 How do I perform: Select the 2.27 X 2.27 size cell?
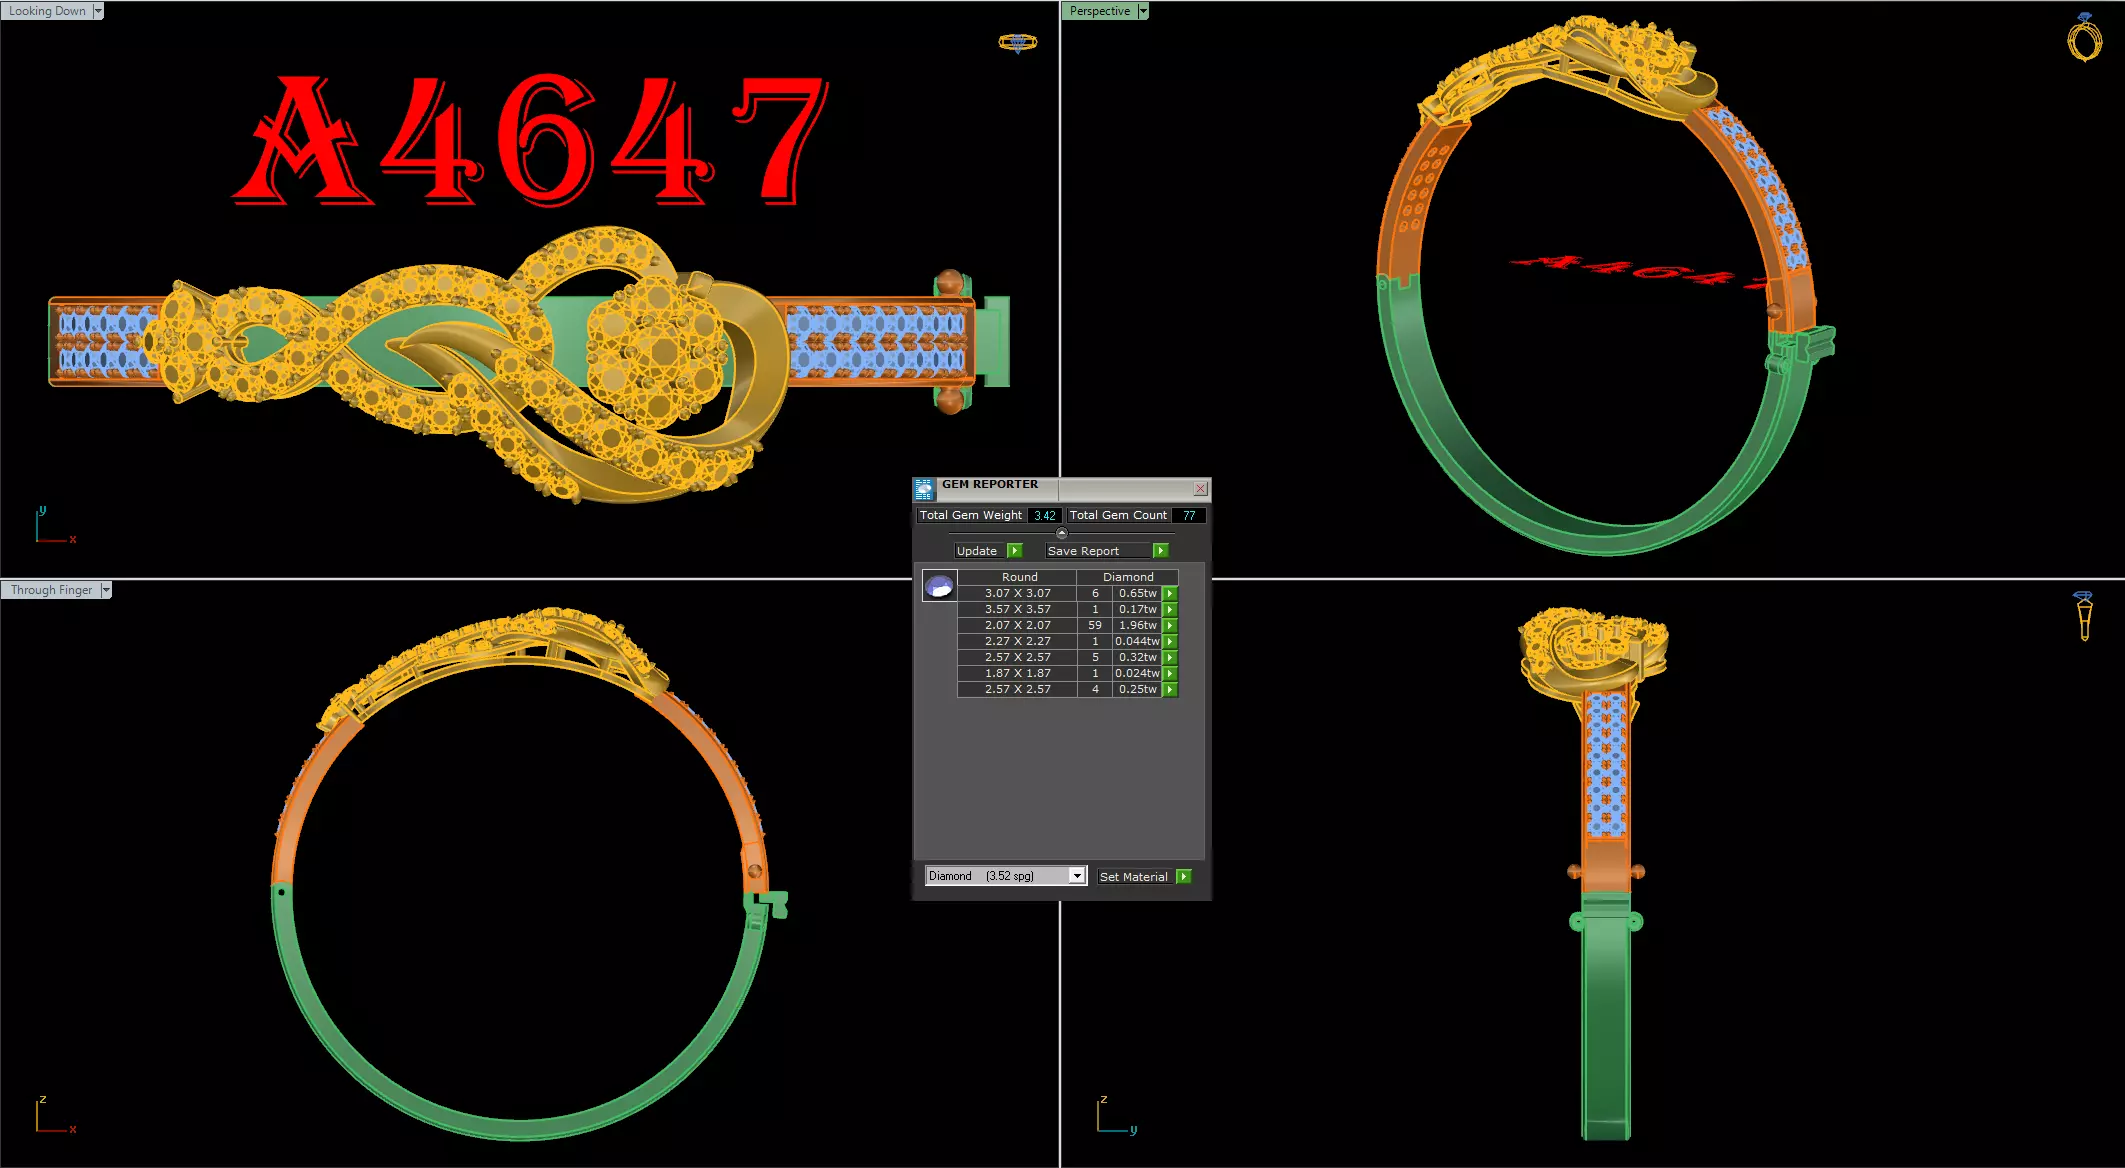tap(1017, 641)
